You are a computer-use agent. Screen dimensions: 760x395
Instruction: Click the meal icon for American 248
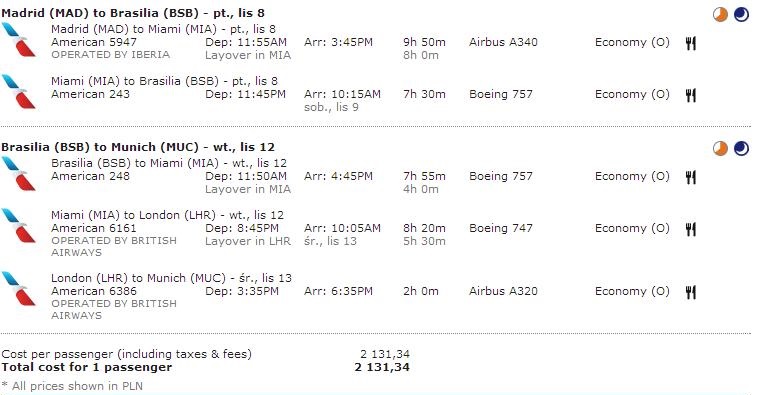(691, 177)
